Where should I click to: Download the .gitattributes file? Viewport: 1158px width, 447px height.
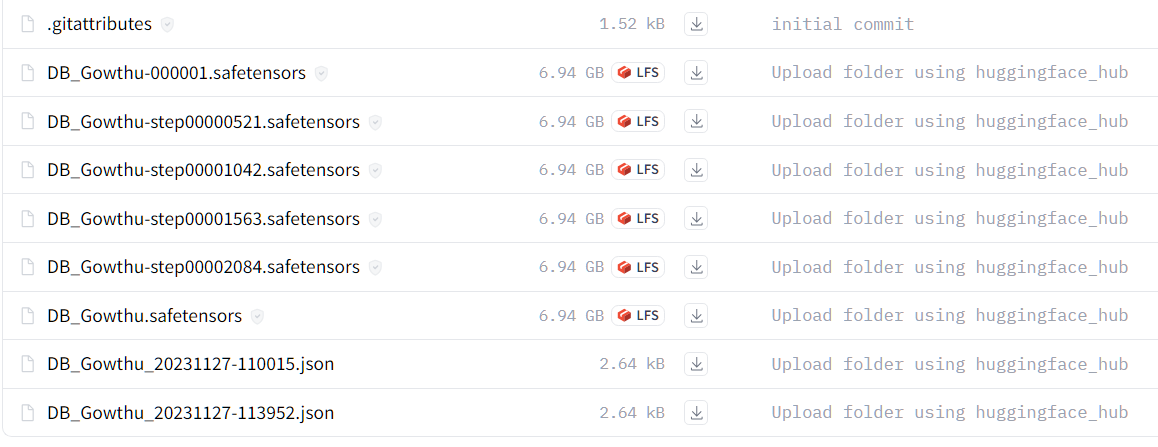(x=696, y=24)
